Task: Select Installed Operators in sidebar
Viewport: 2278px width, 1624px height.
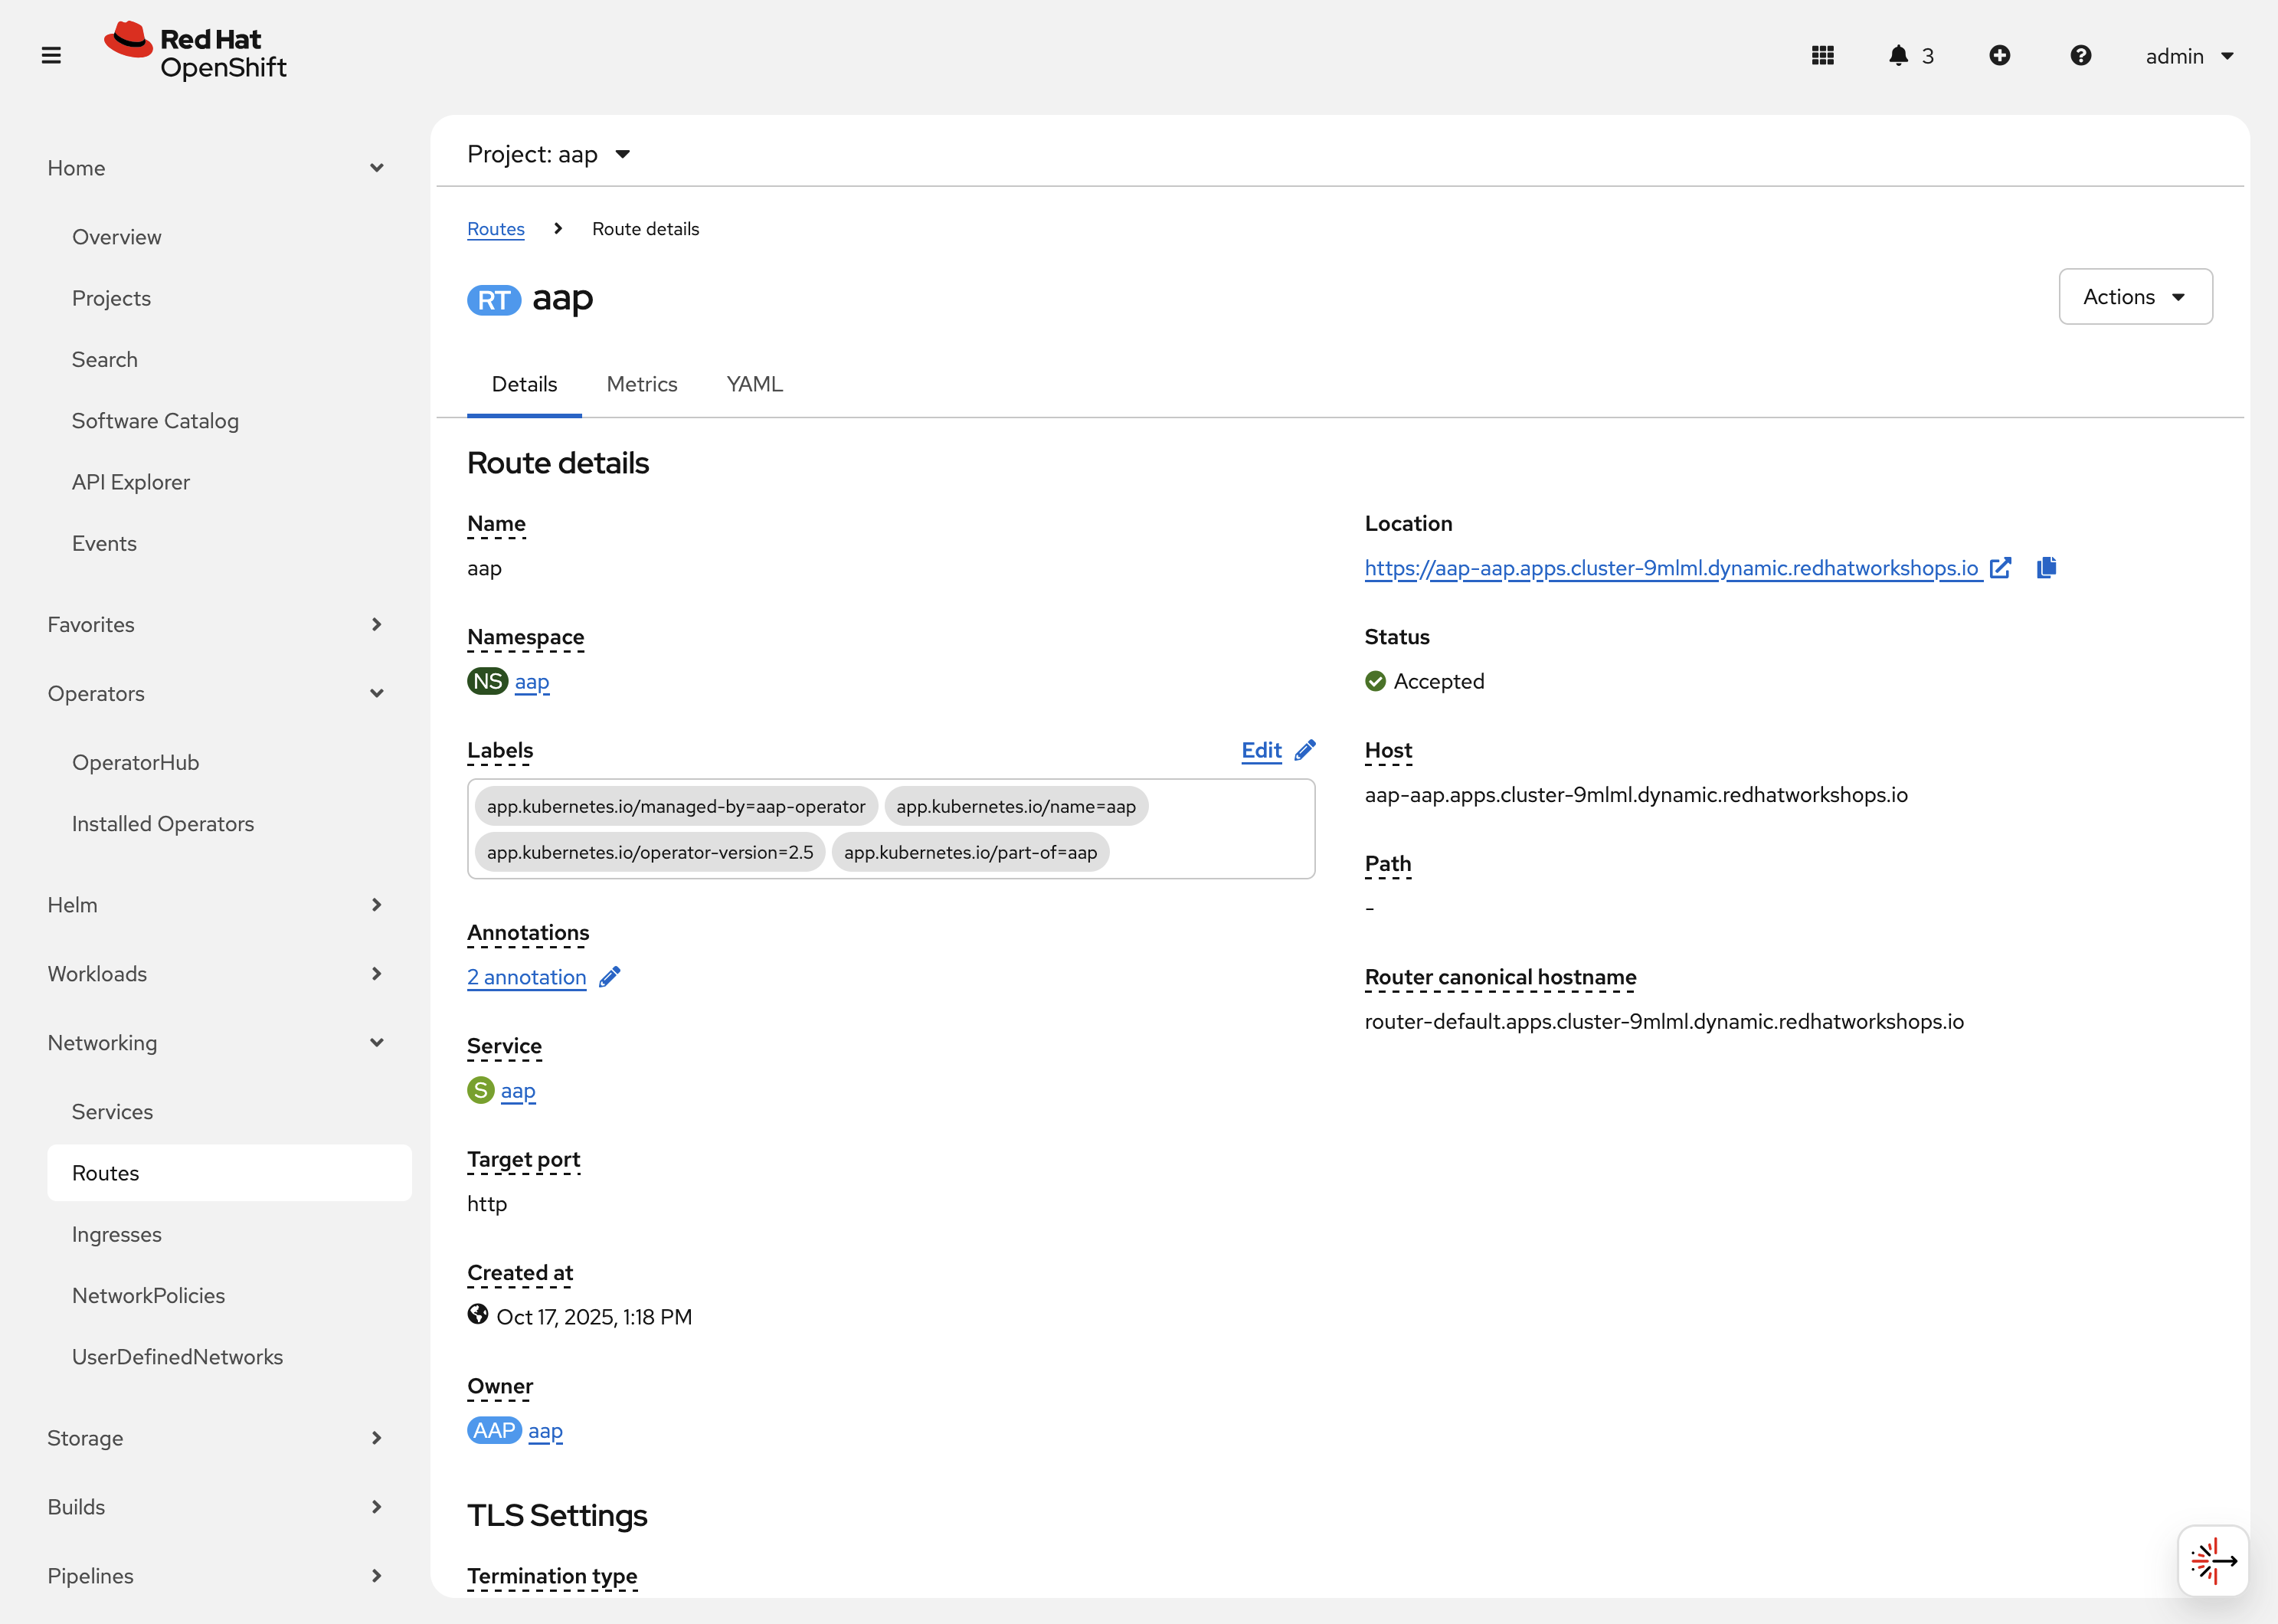Action: (163, 823)
